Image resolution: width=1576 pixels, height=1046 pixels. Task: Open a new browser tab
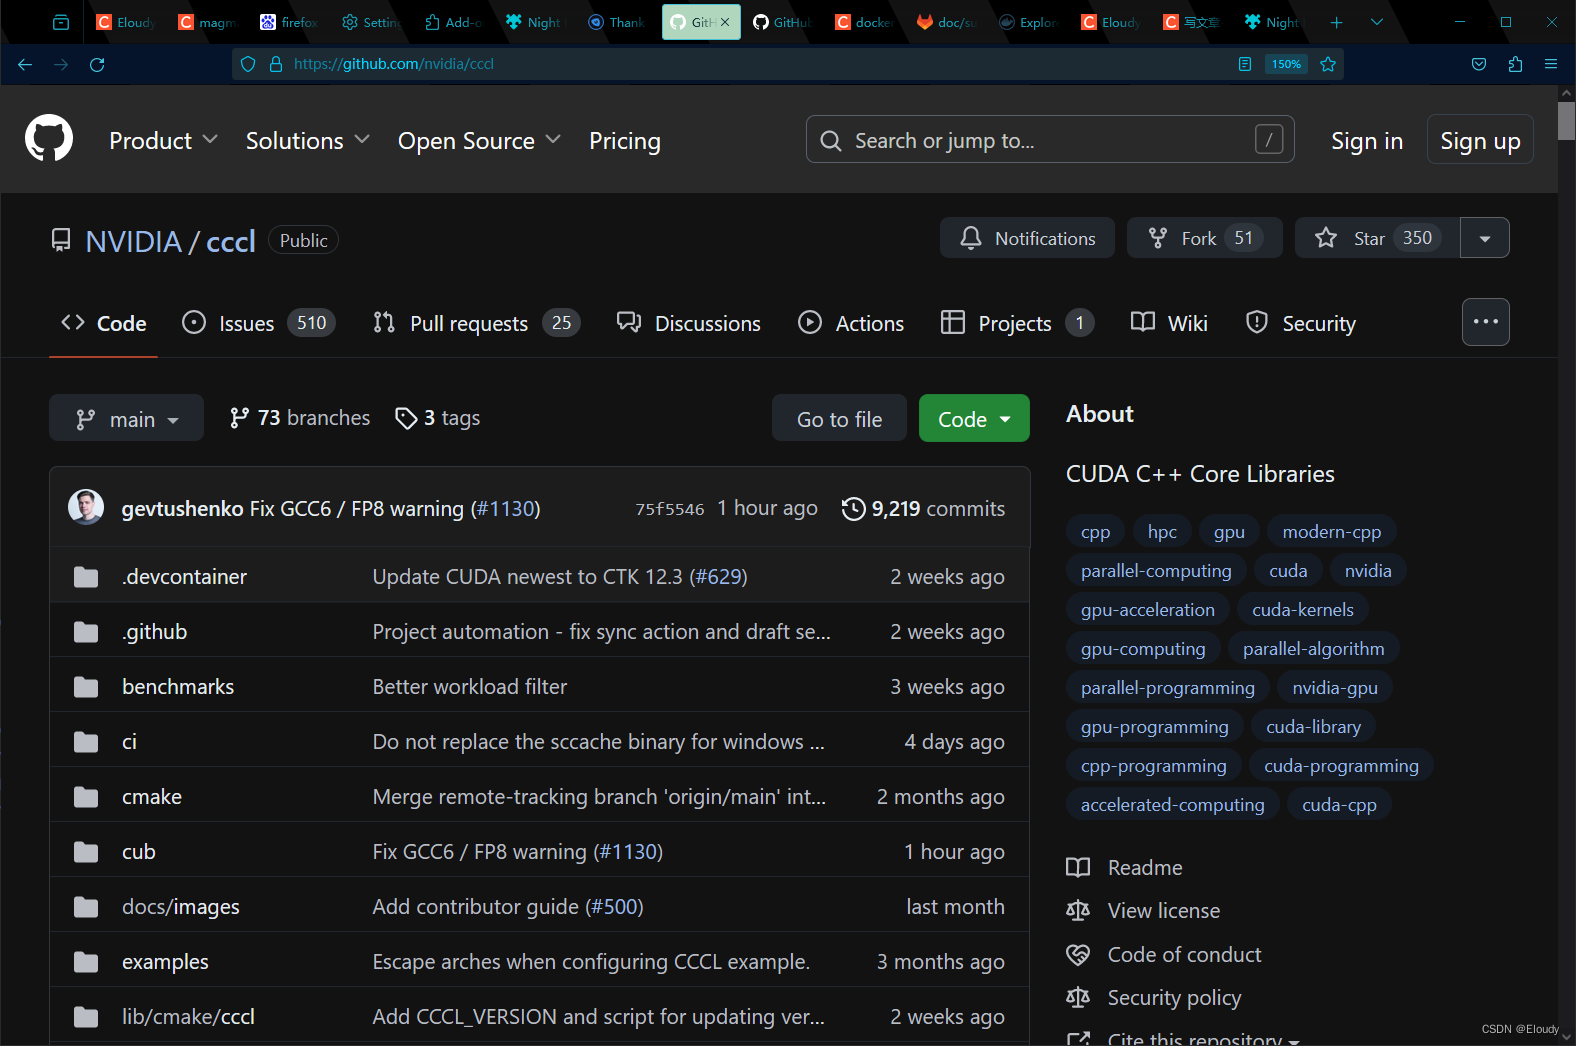(x=1336, y=22)
